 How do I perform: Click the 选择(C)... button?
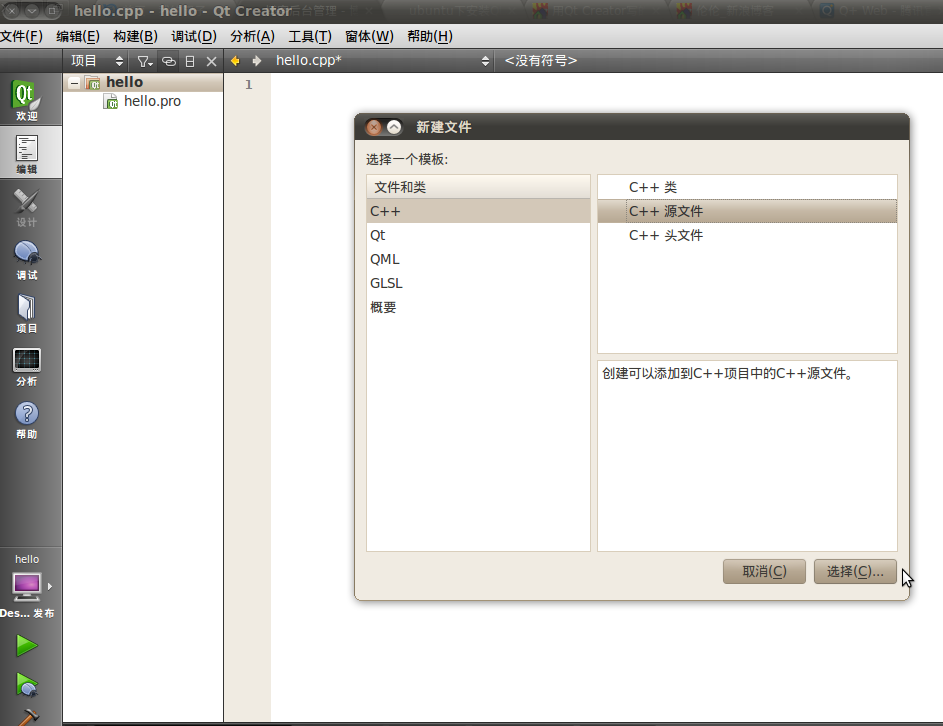click(x=855, y=571)
